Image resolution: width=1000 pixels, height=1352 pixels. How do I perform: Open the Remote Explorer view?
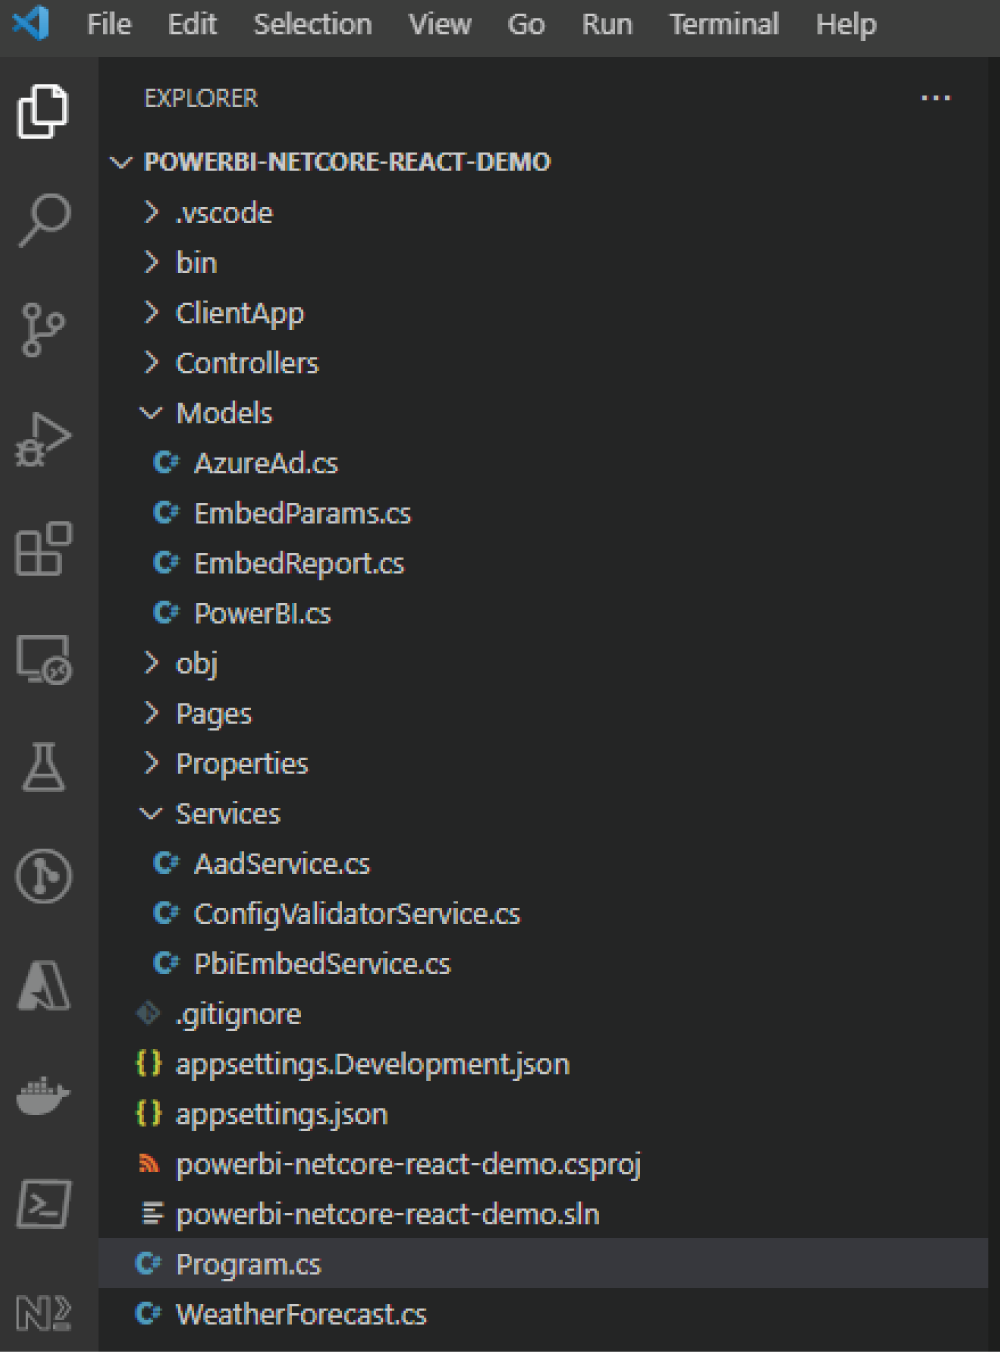click(44, 659)
